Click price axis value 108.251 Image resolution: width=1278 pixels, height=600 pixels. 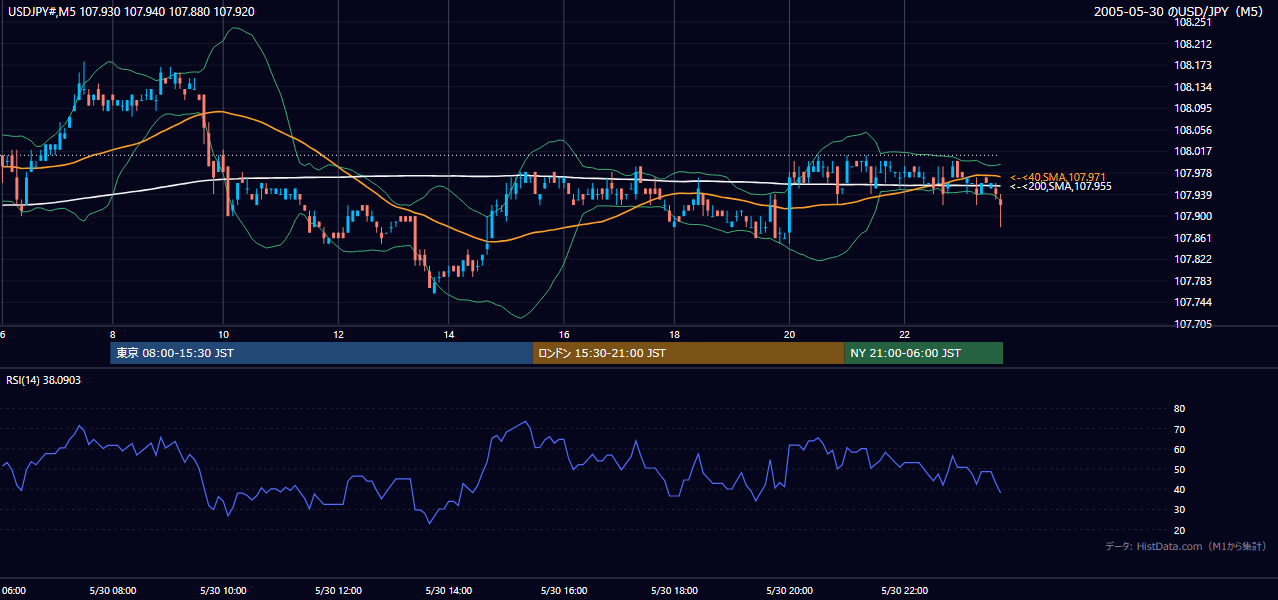pyautogui.click(x=1194, y=22)
